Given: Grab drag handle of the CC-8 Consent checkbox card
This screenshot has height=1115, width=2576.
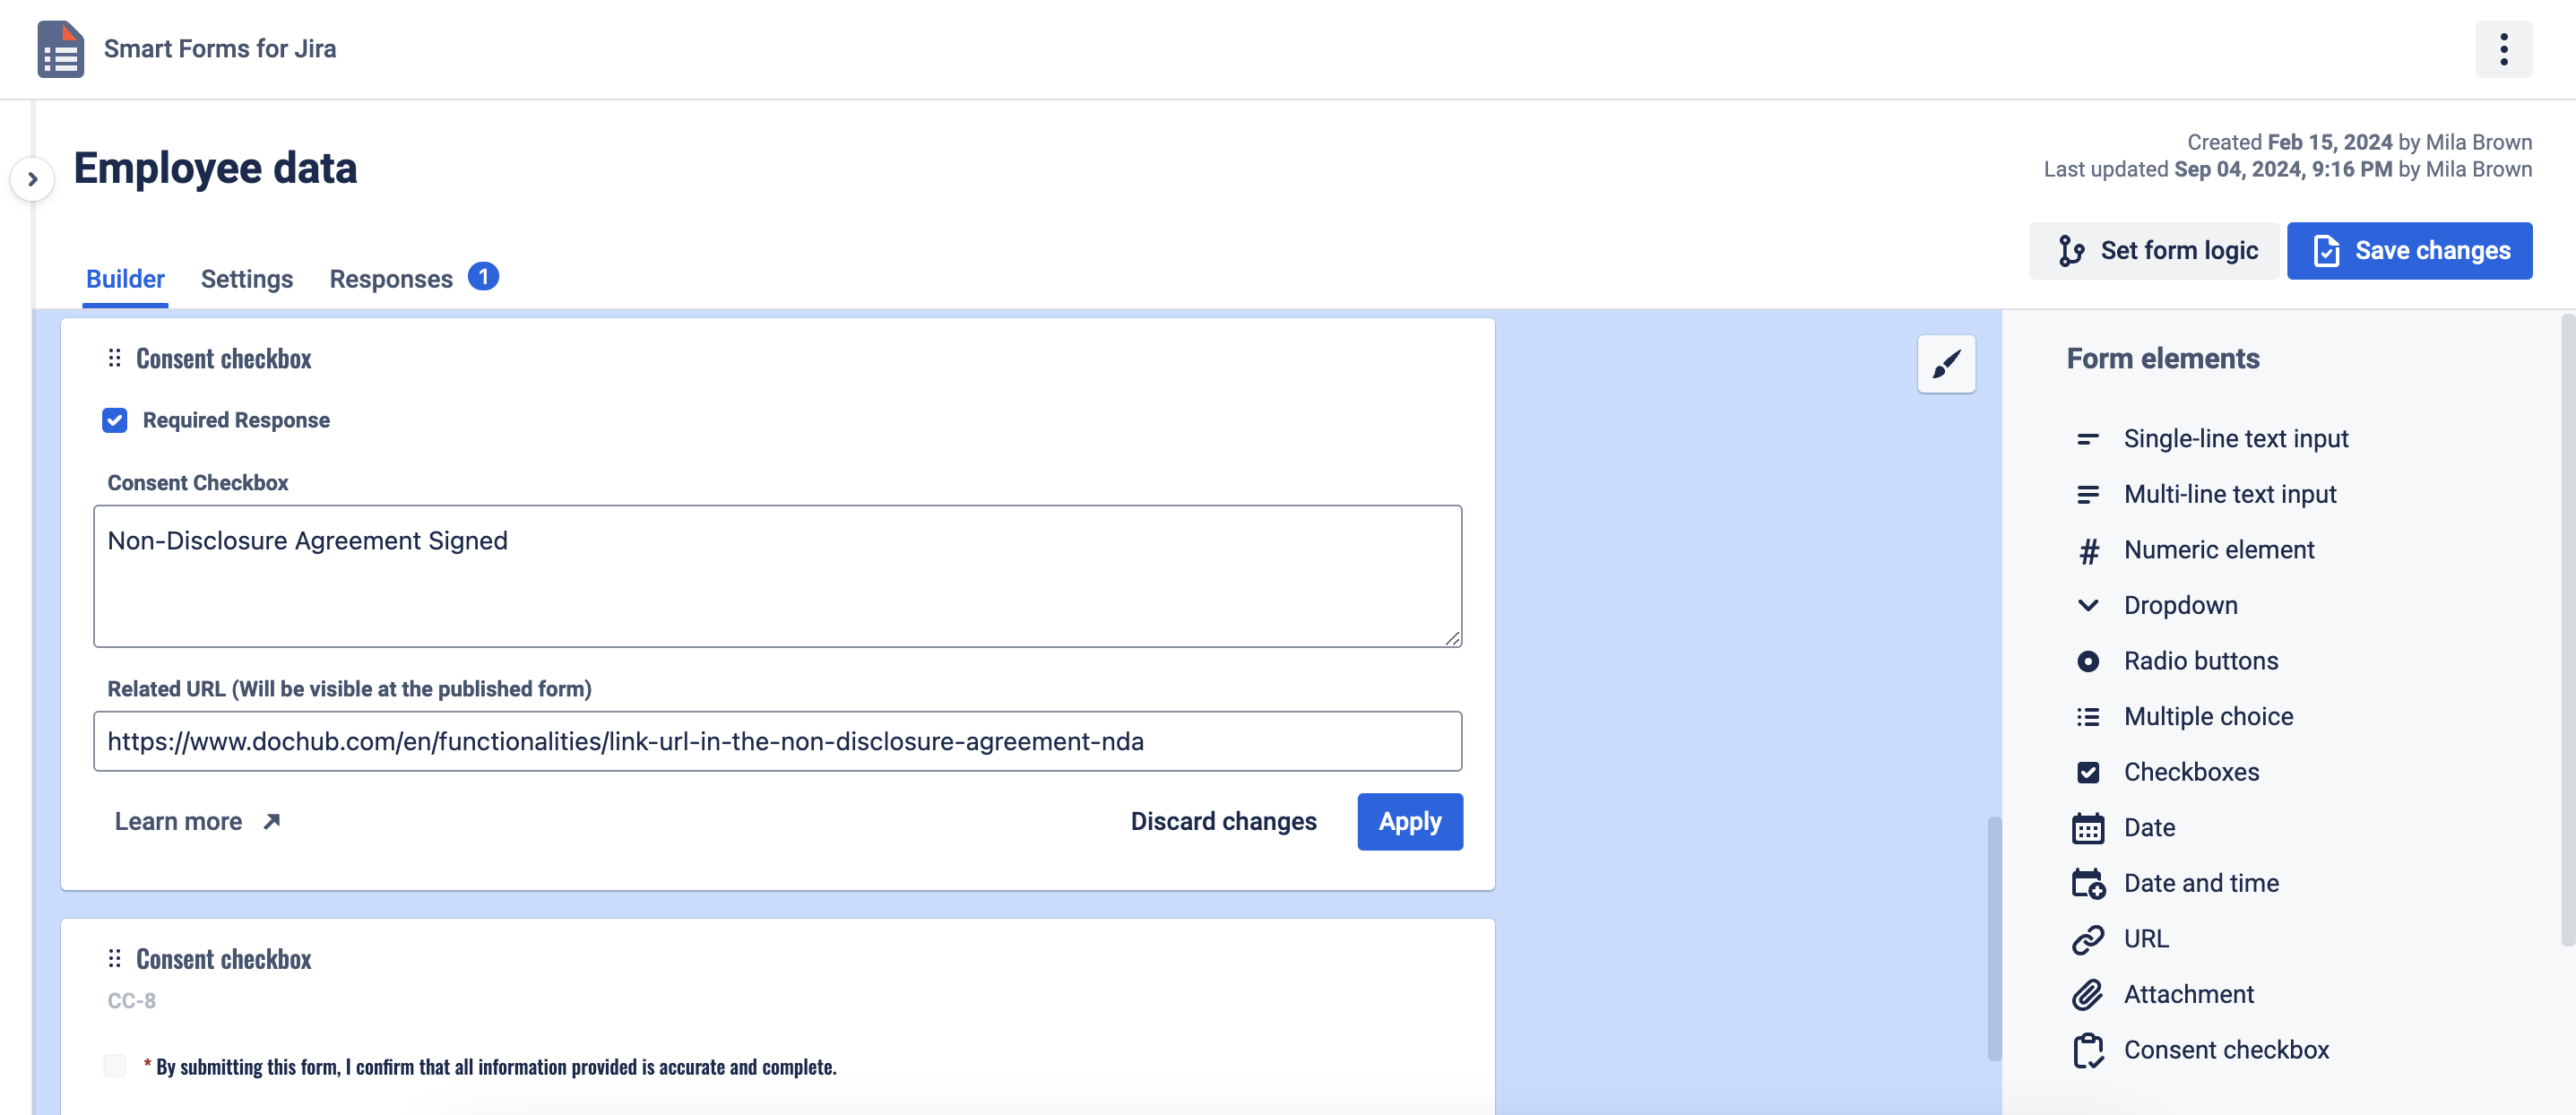Looking at the screenshot, I should pos(114,958).
